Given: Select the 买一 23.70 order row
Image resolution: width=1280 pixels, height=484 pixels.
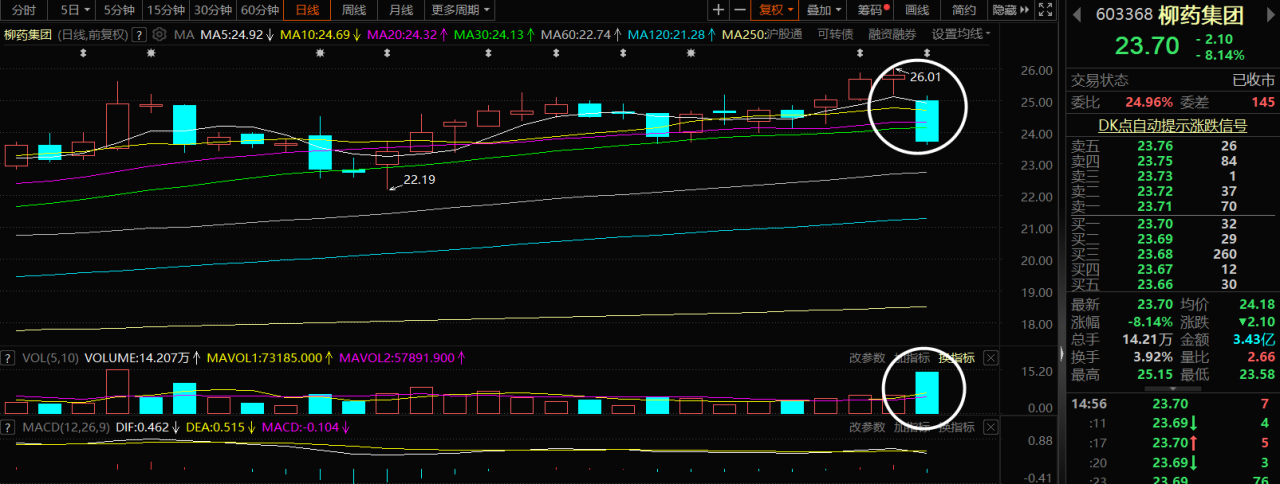Looking at the screenshot, I should (1172, 224).
